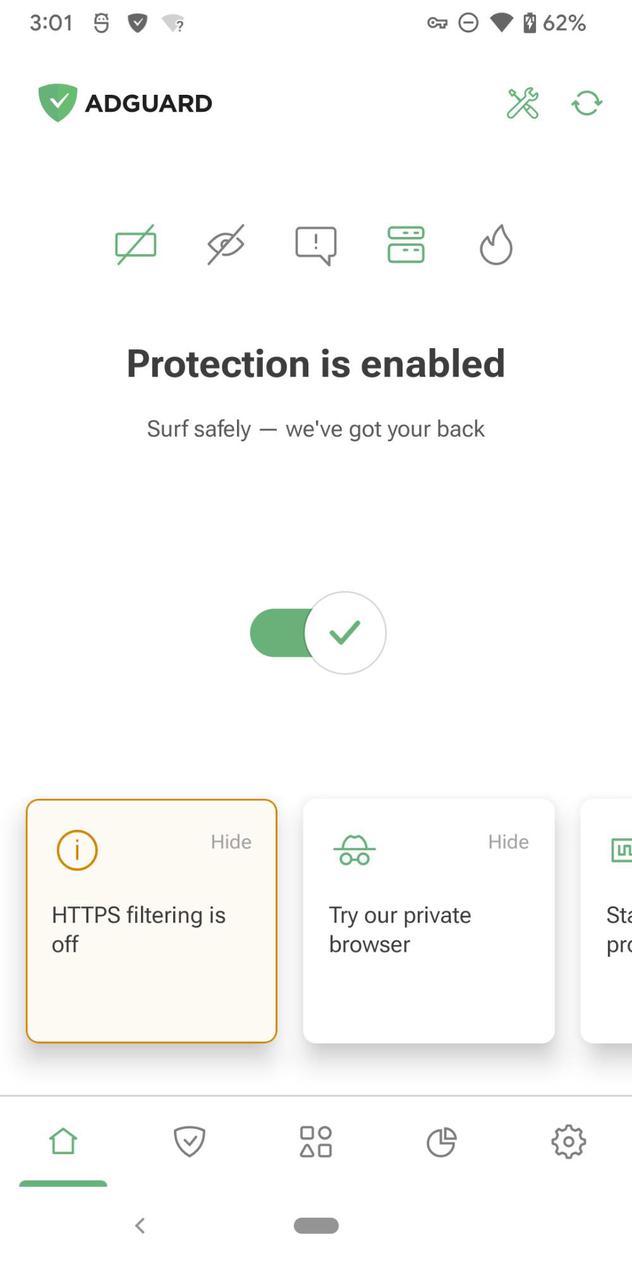
Task: Open the DNS protection server icon
Action: tap(405, 243)
